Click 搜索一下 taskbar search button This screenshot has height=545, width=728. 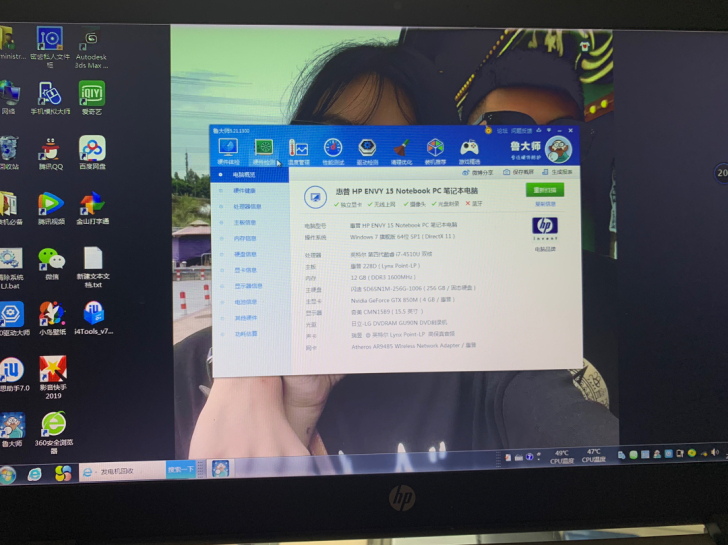182,470
